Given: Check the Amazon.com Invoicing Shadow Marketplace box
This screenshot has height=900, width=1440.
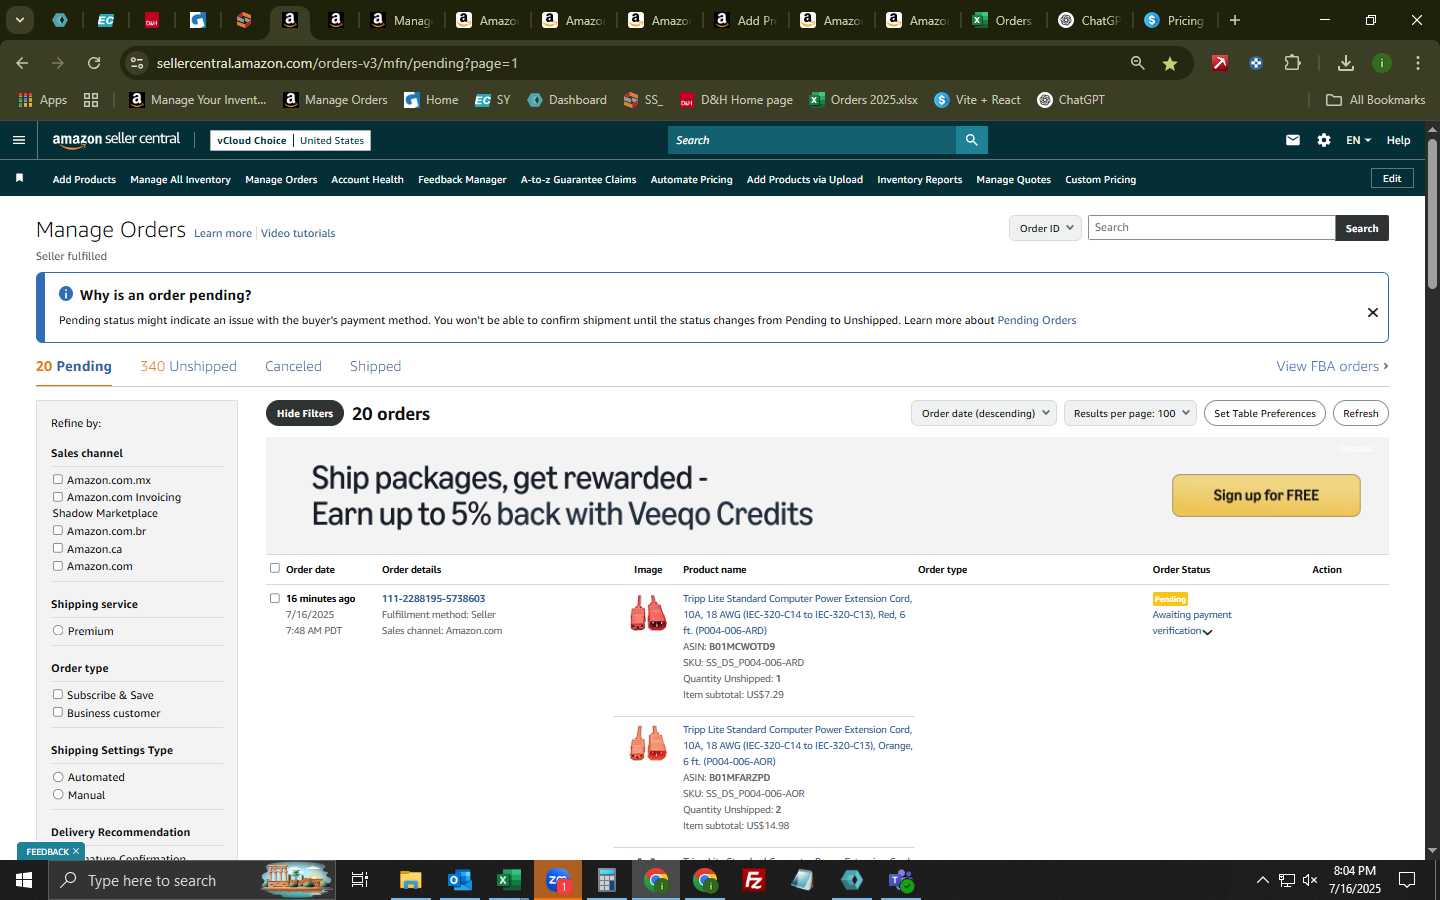Looking at the screenshot, I should click(58, 496).
